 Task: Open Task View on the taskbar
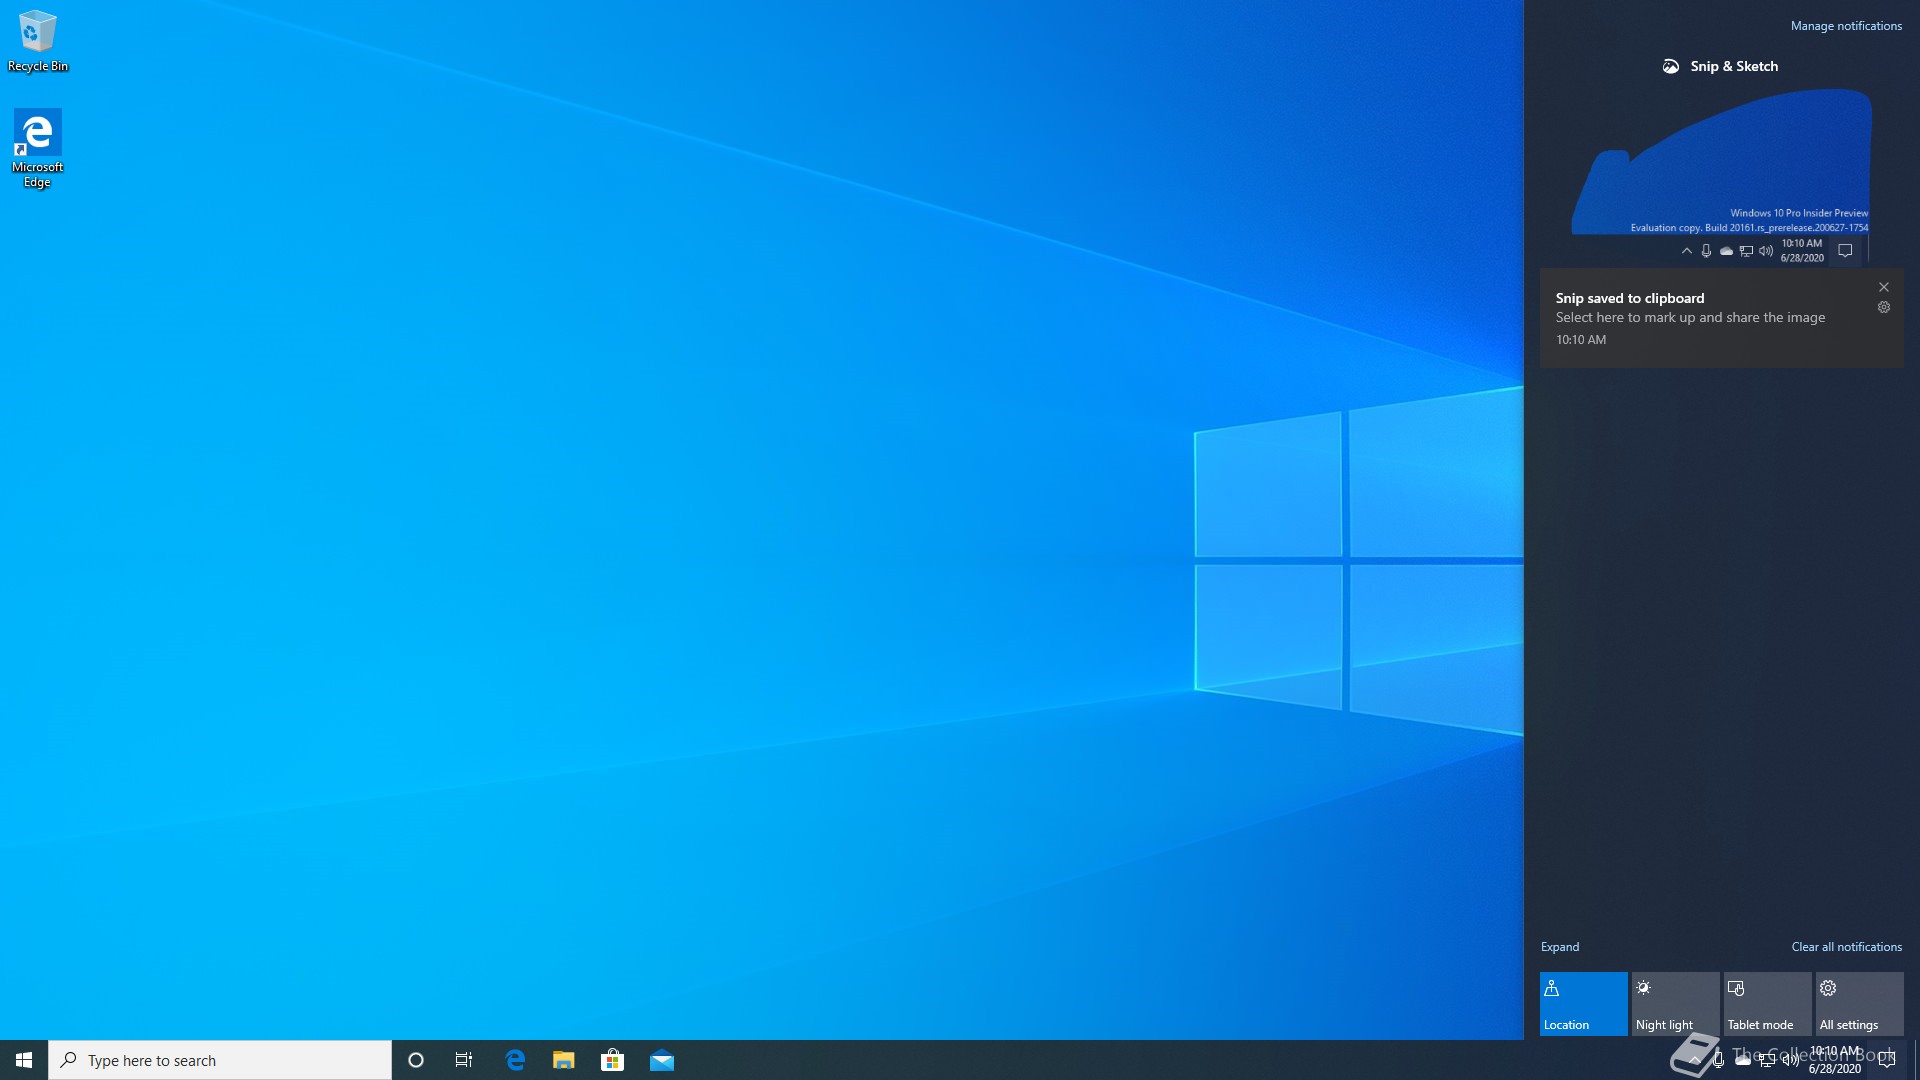464,1060
